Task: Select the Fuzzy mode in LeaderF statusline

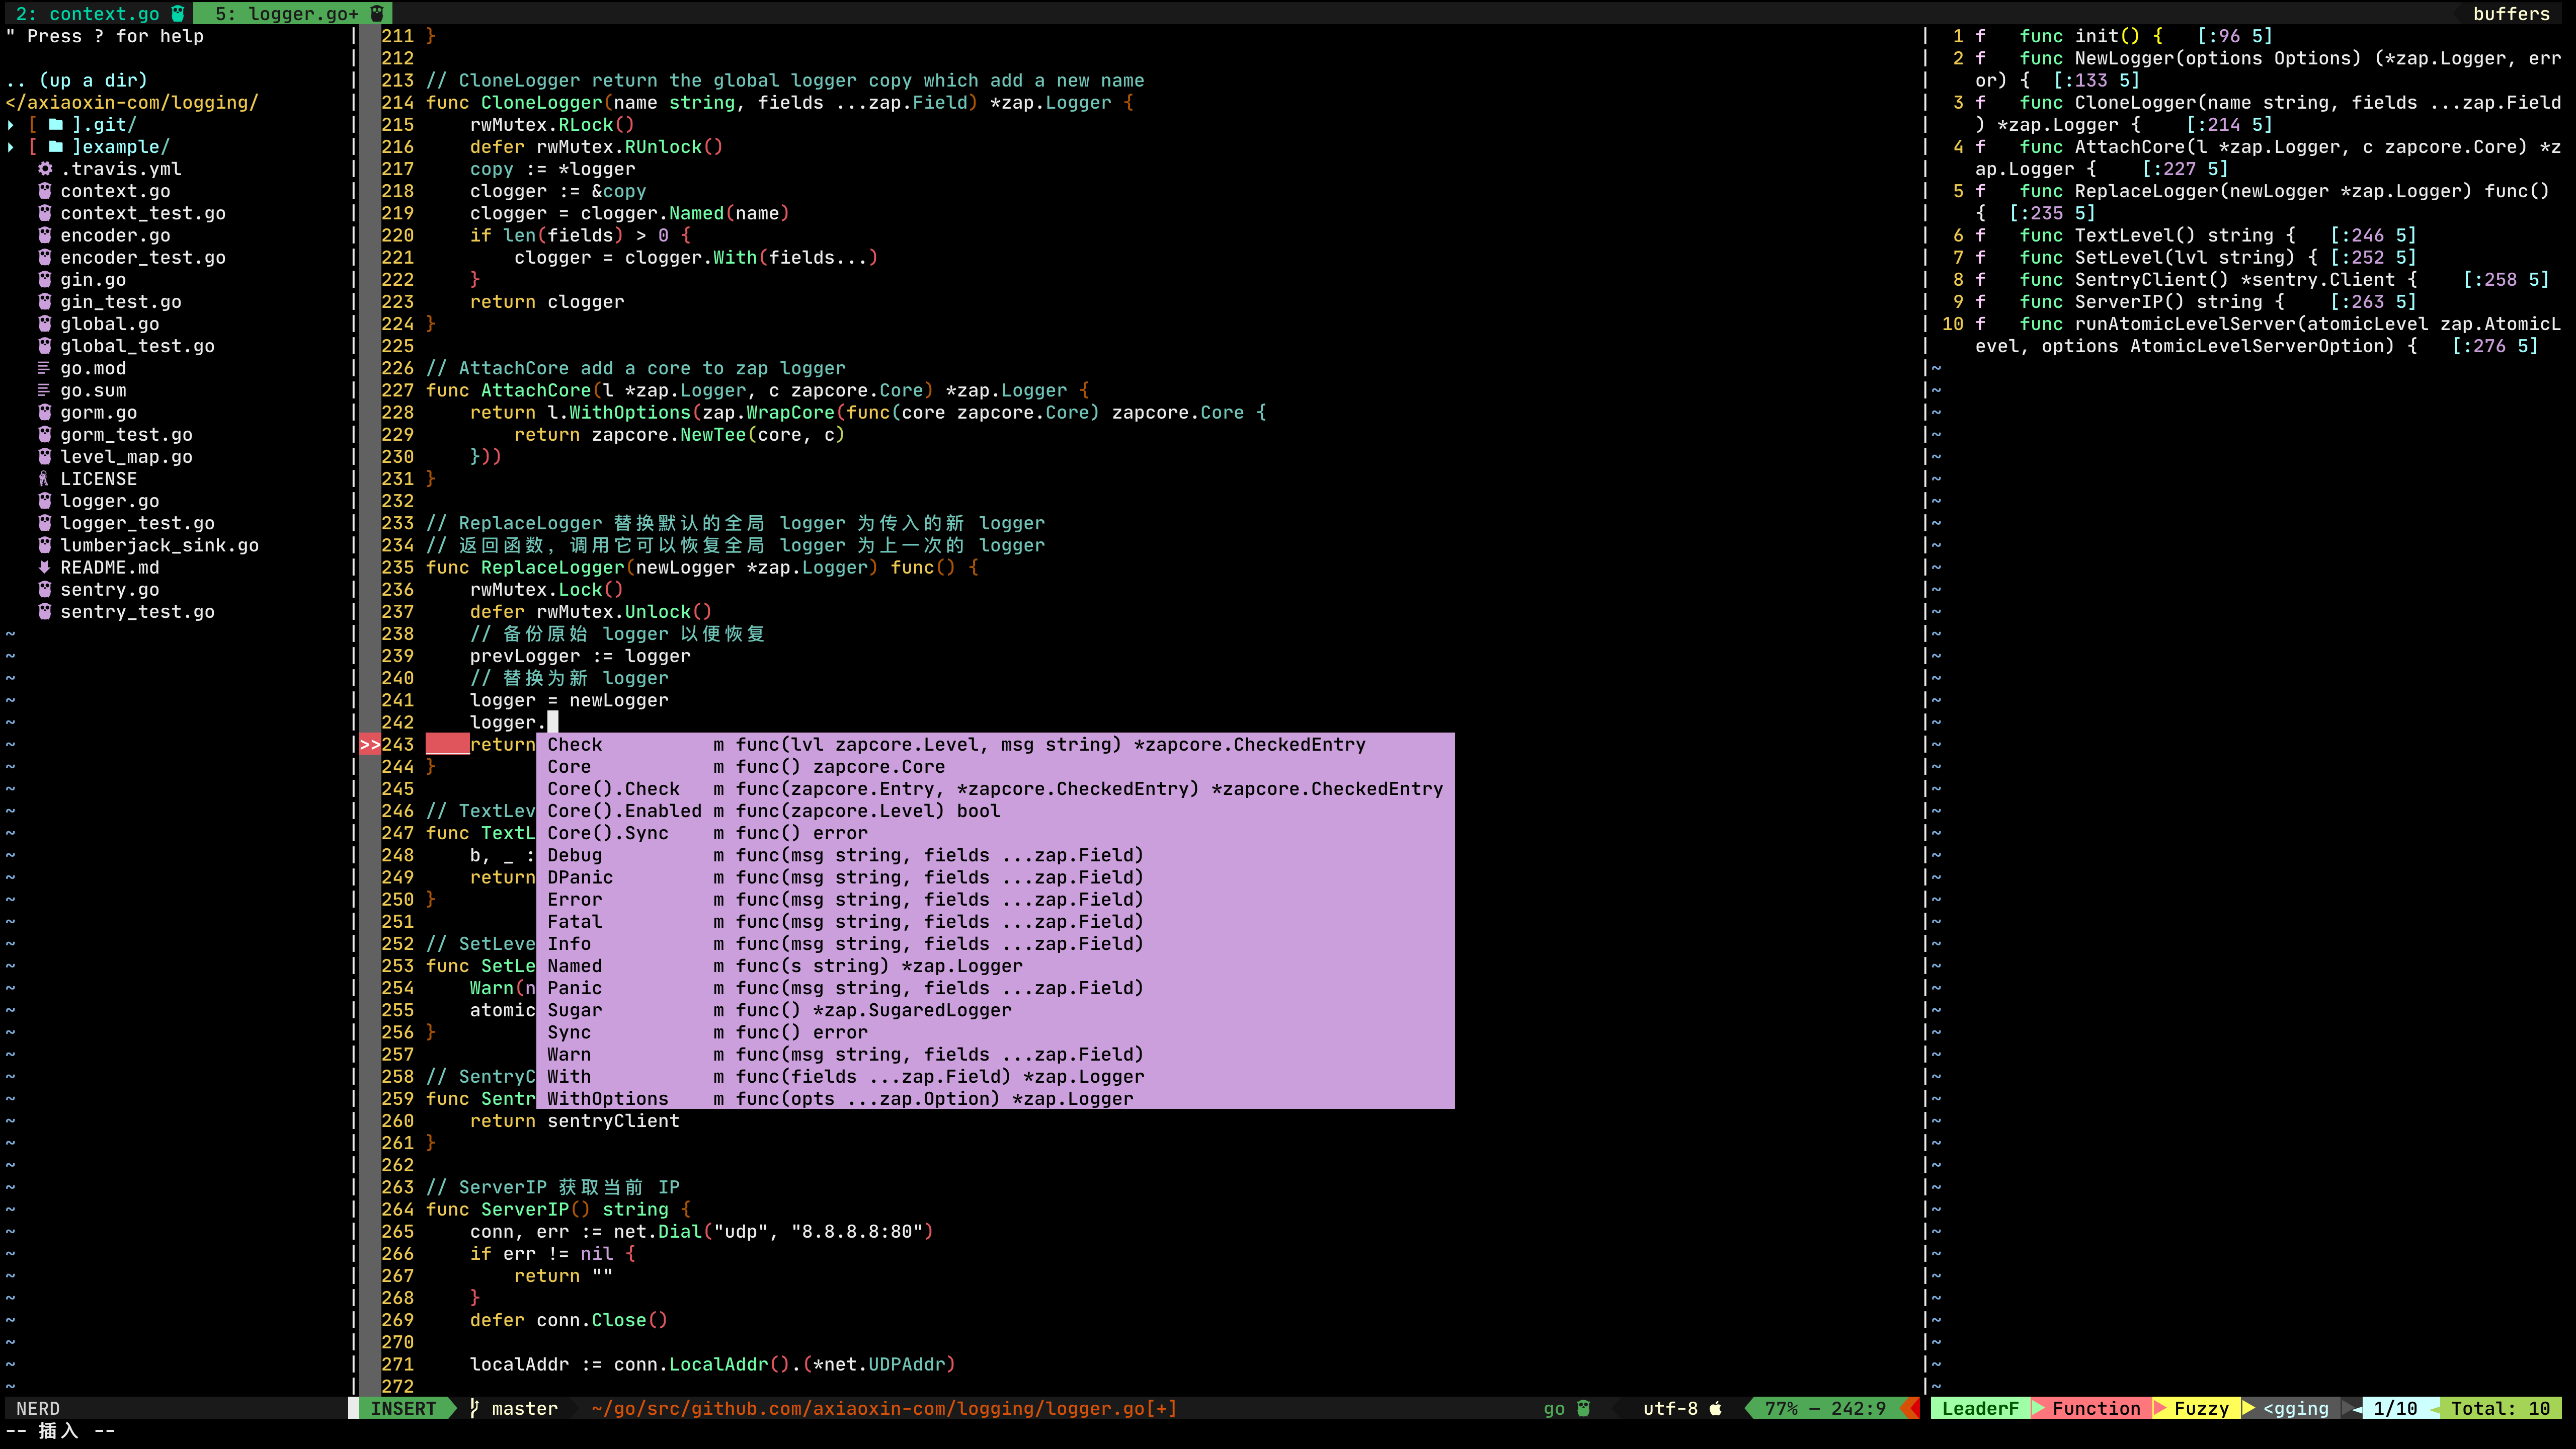Action: tap(2200, 1408)
